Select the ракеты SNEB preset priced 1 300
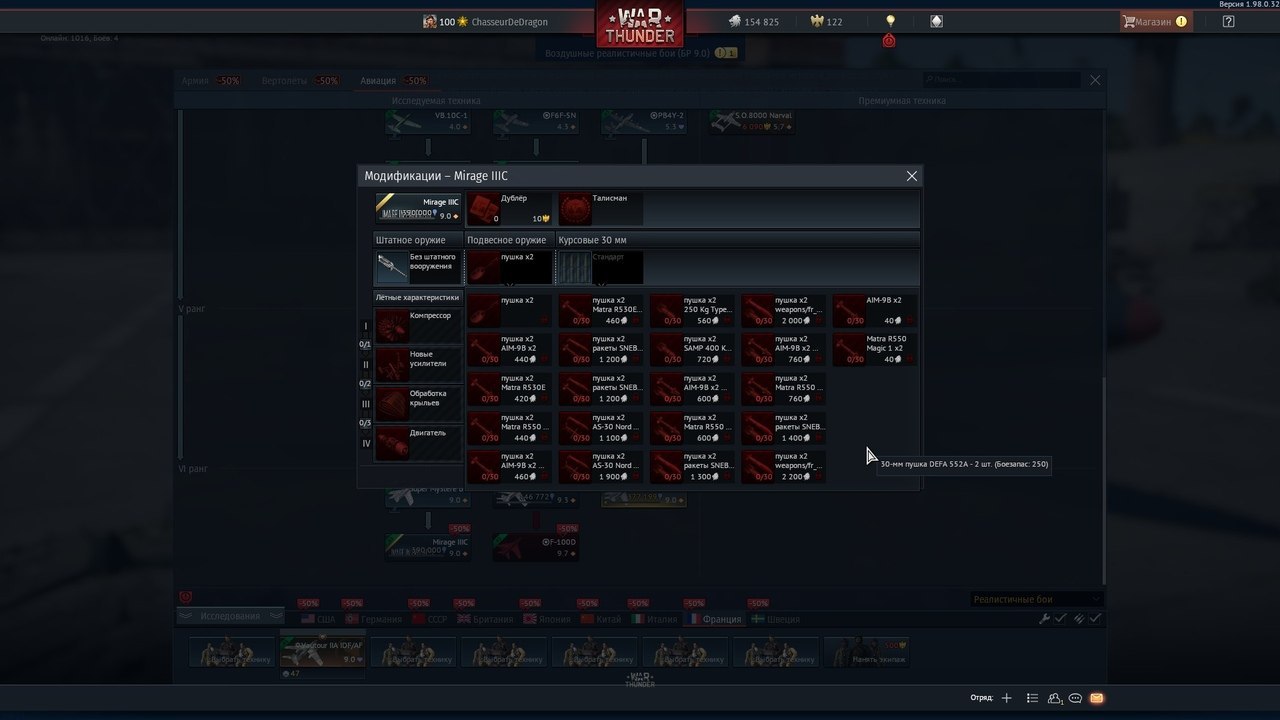Image resolution: width=1280 pixels, height=720 pixels. click(693, 467)
